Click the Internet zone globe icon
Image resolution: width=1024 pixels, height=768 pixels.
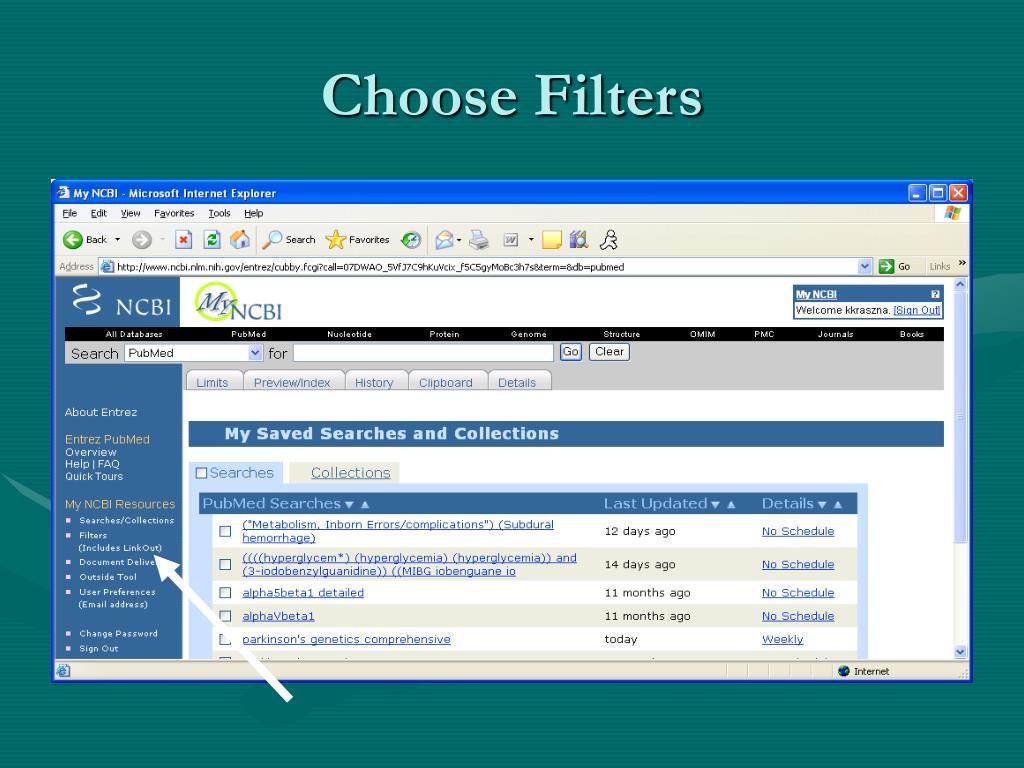coord(844,671)
